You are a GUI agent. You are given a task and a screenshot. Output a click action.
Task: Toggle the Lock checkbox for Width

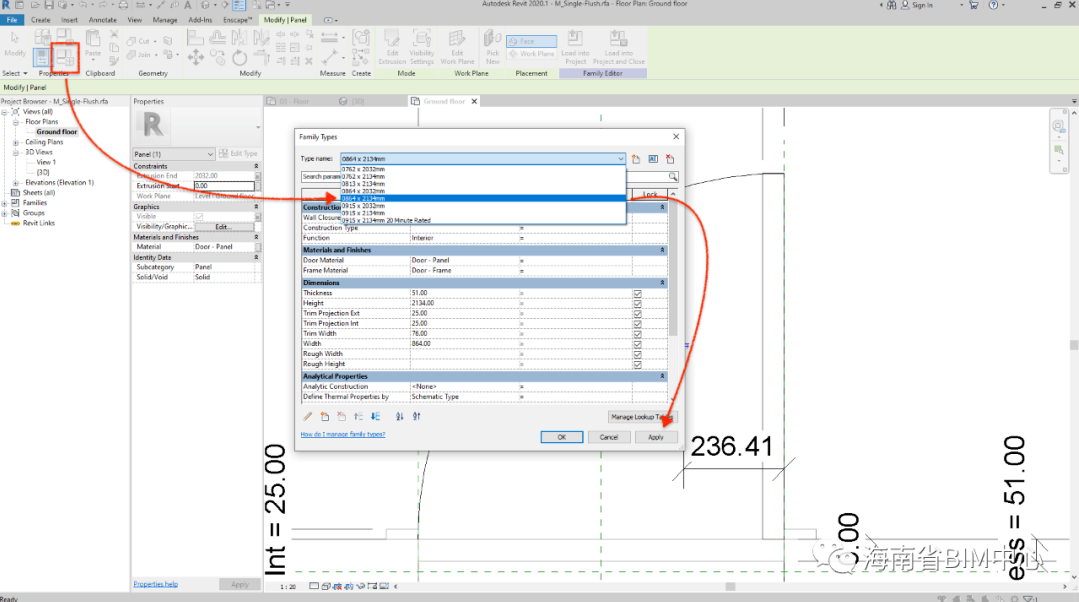coord(637,344)
